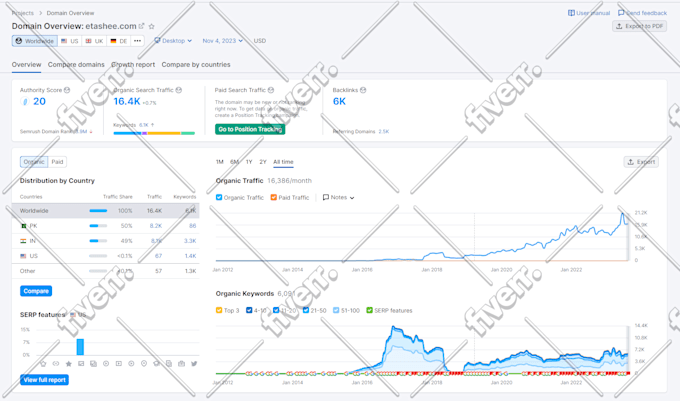Toggle the 11-20 keywords checkbox
The image size is (680, 401).
coord(276,310)
